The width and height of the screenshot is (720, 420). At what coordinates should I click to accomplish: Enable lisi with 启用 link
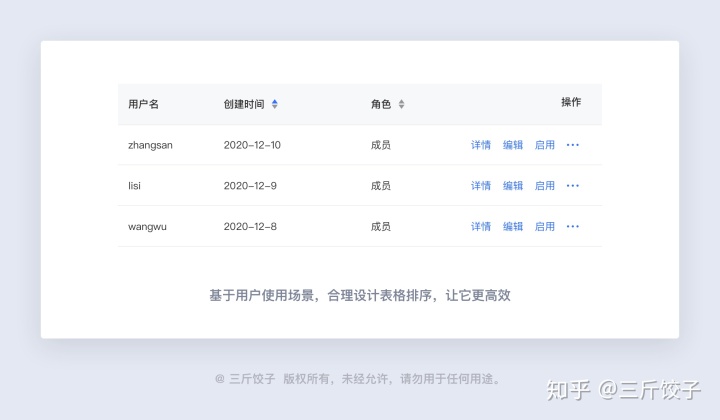[545, 186]
